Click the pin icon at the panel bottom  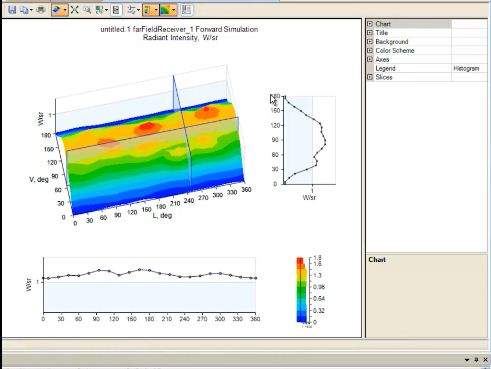pos(476,360)
